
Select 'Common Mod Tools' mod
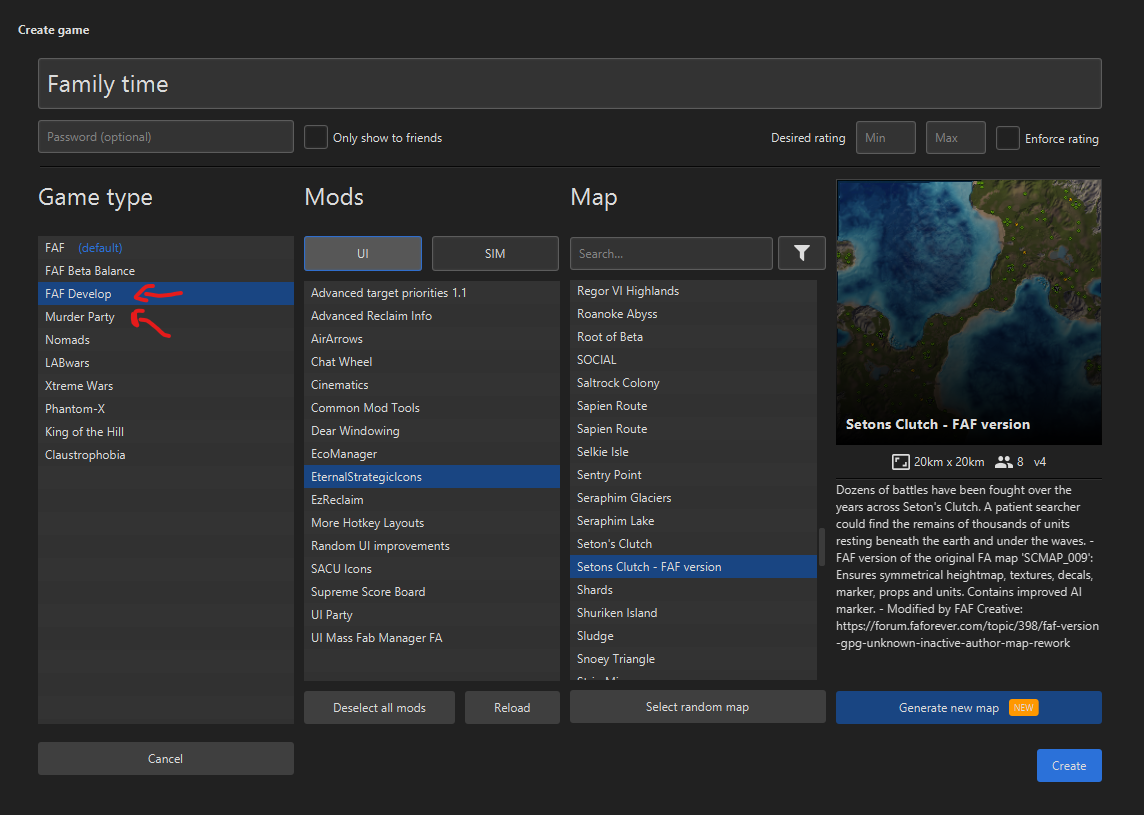(432, 407)
